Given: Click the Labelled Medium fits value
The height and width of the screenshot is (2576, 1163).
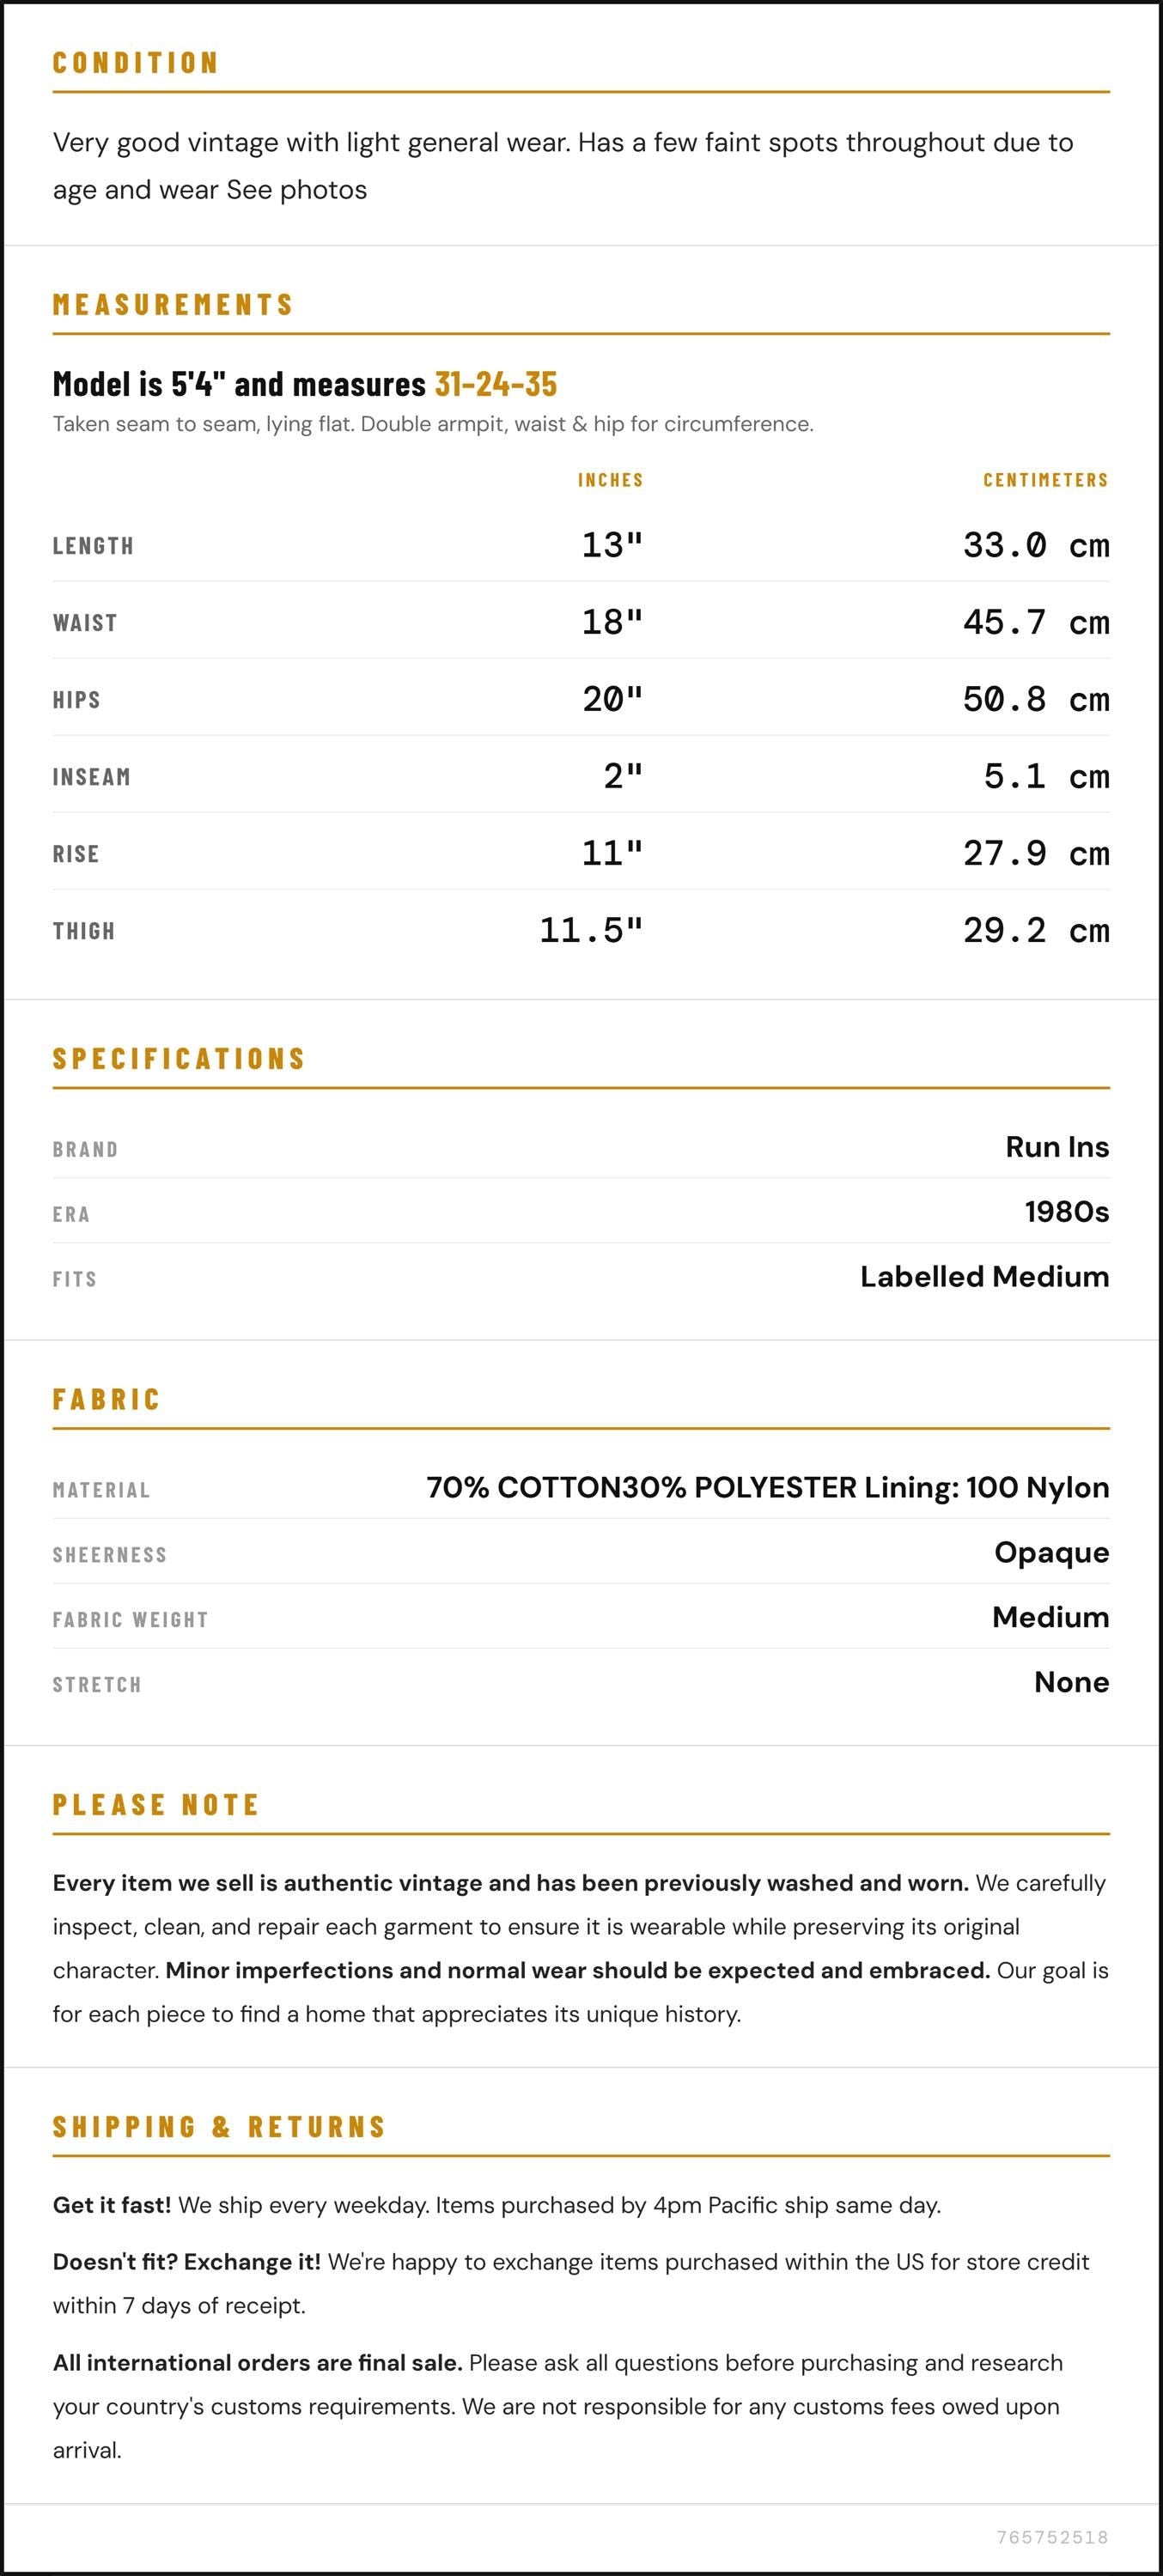Looking at the screenshot, I should [985, 1277].
